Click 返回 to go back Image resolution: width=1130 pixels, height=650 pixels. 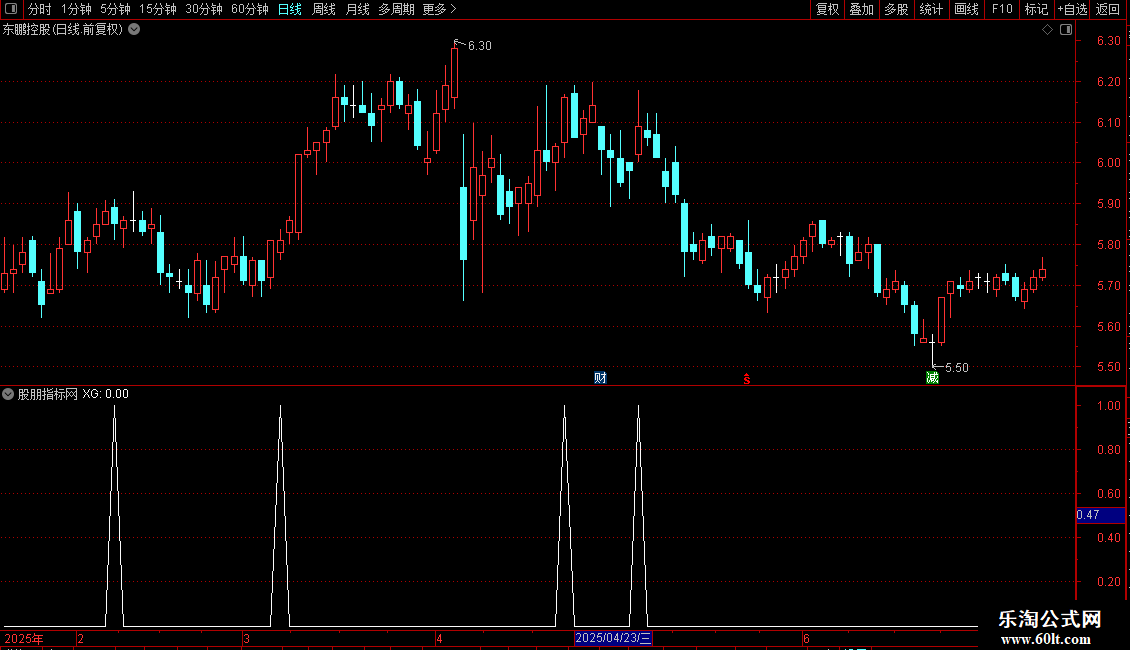click(x=1108, y=9)
